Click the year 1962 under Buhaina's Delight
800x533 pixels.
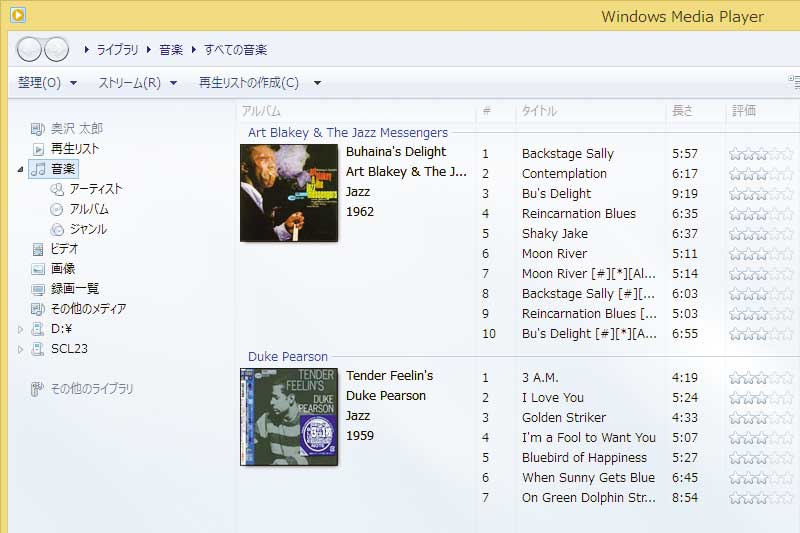click(360, 212)
